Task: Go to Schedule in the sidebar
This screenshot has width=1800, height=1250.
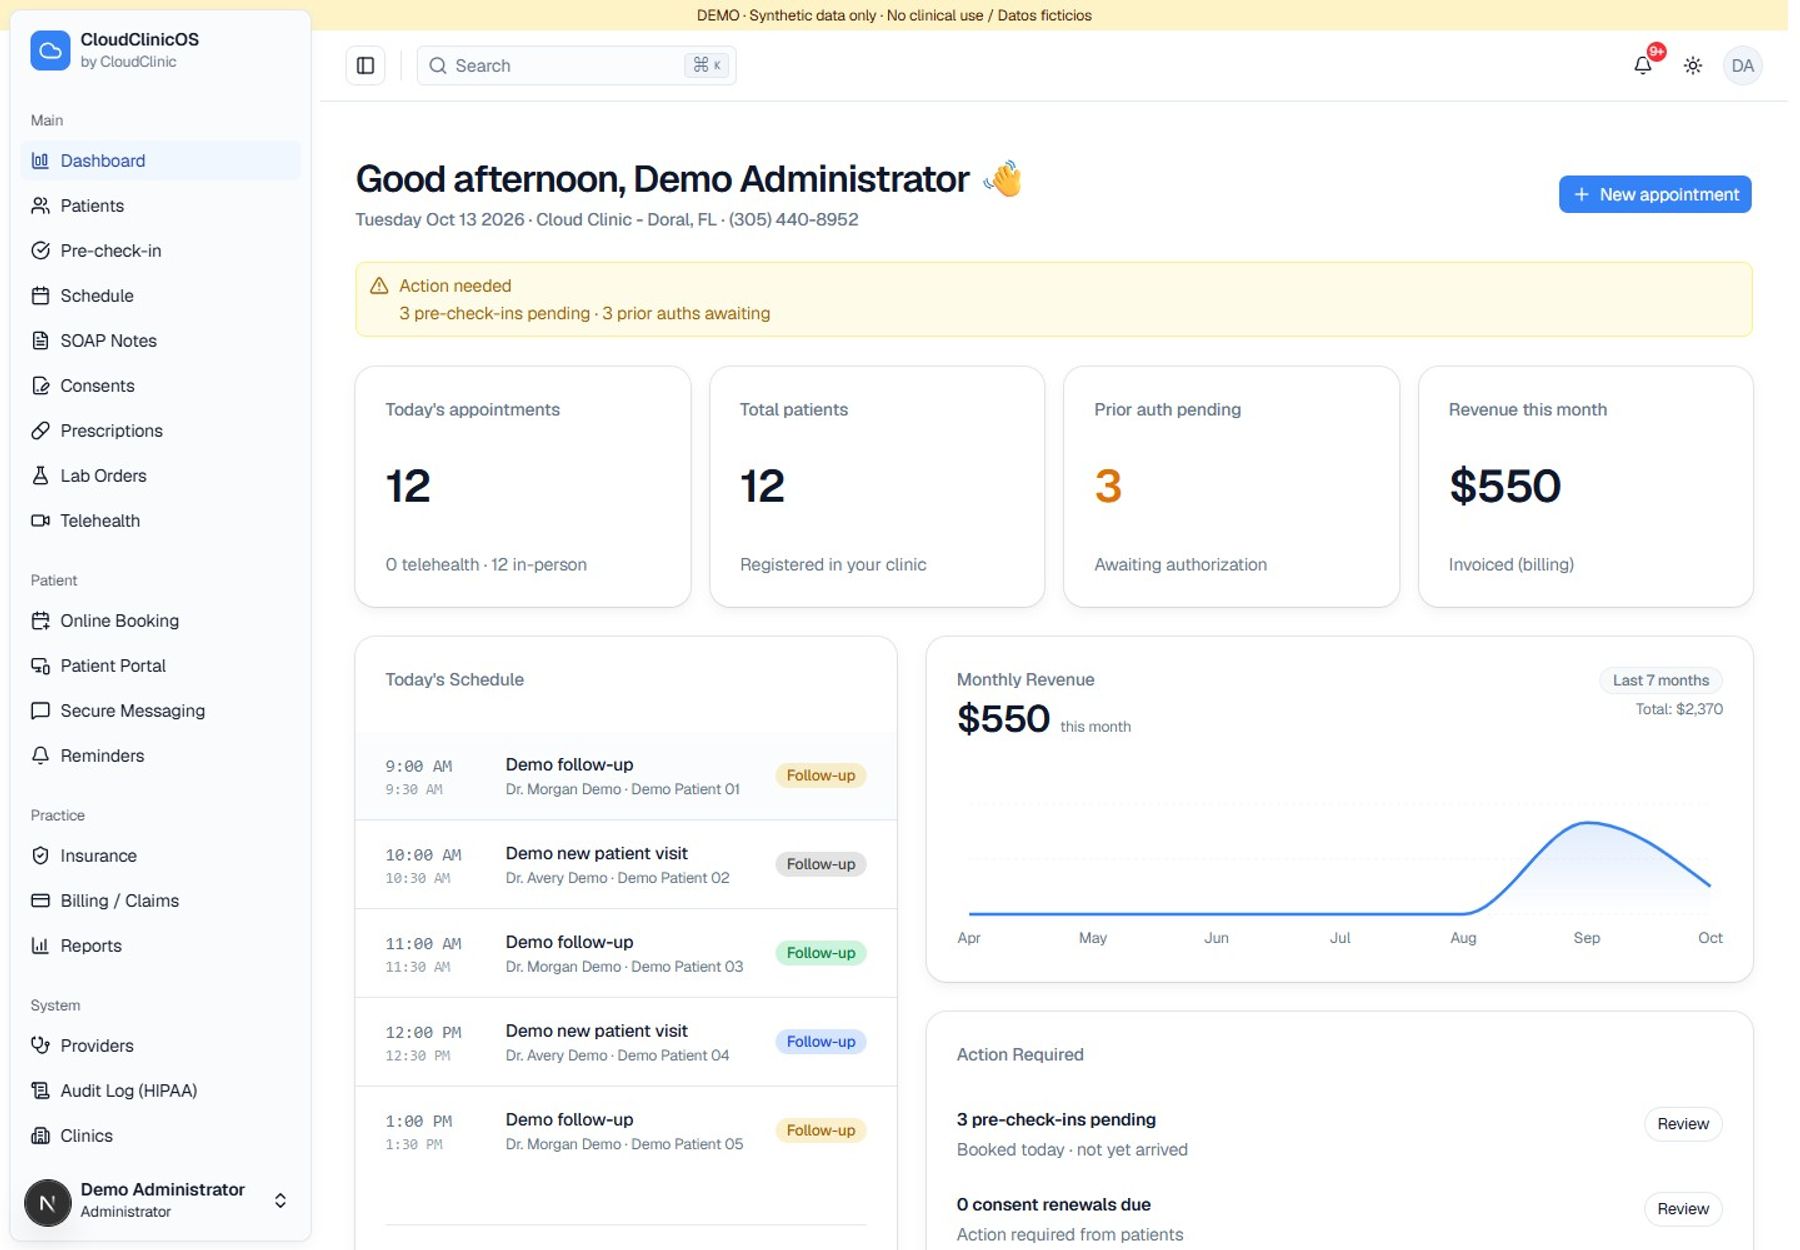Action: [x=160, y=295]
